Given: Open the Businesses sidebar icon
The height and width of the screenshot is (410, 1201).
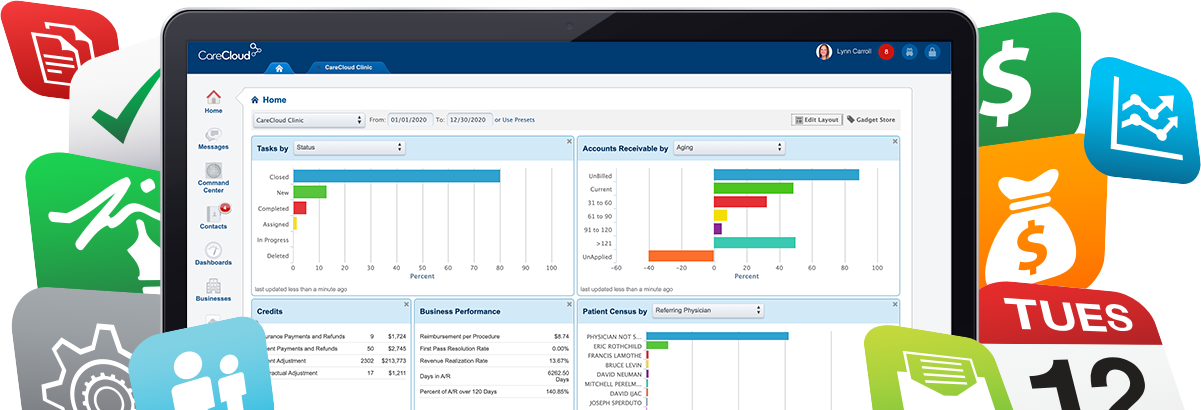Looking at the screenshot, I should (x=213, y=291).
